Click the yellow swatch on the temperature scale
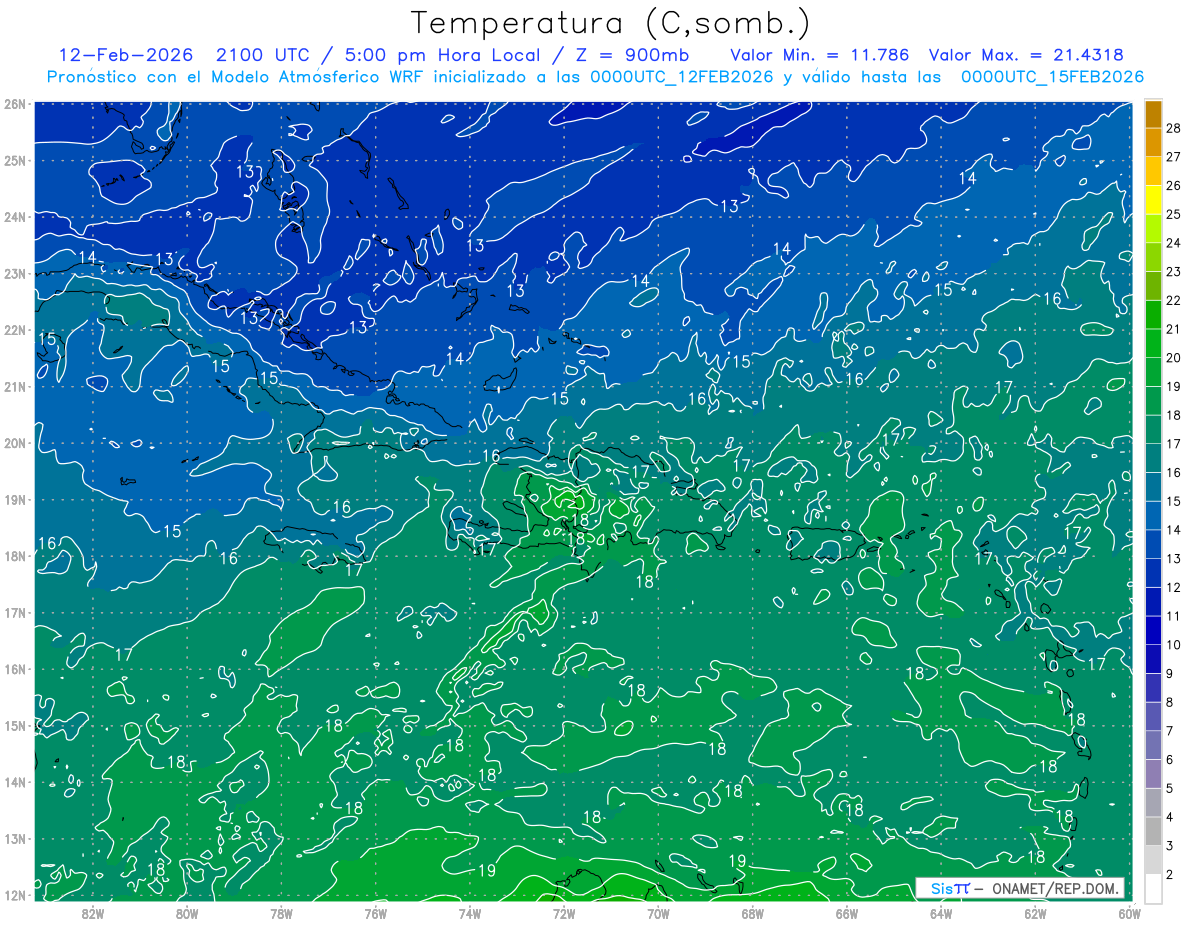The width and height of the screenshot is (1200, 927). click(1154, 200)
